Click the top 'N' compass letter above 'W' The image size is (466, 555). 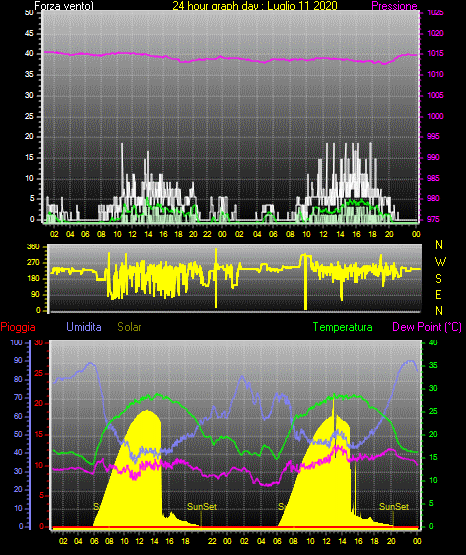(439, 245)
